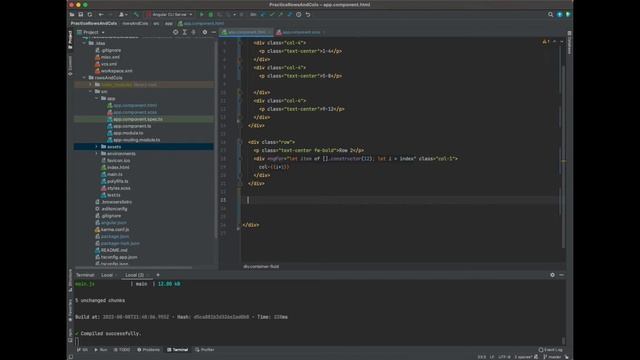Collapse the app folder
The height and width of the screenshot is (360, 640).
(x=97, y=98)
